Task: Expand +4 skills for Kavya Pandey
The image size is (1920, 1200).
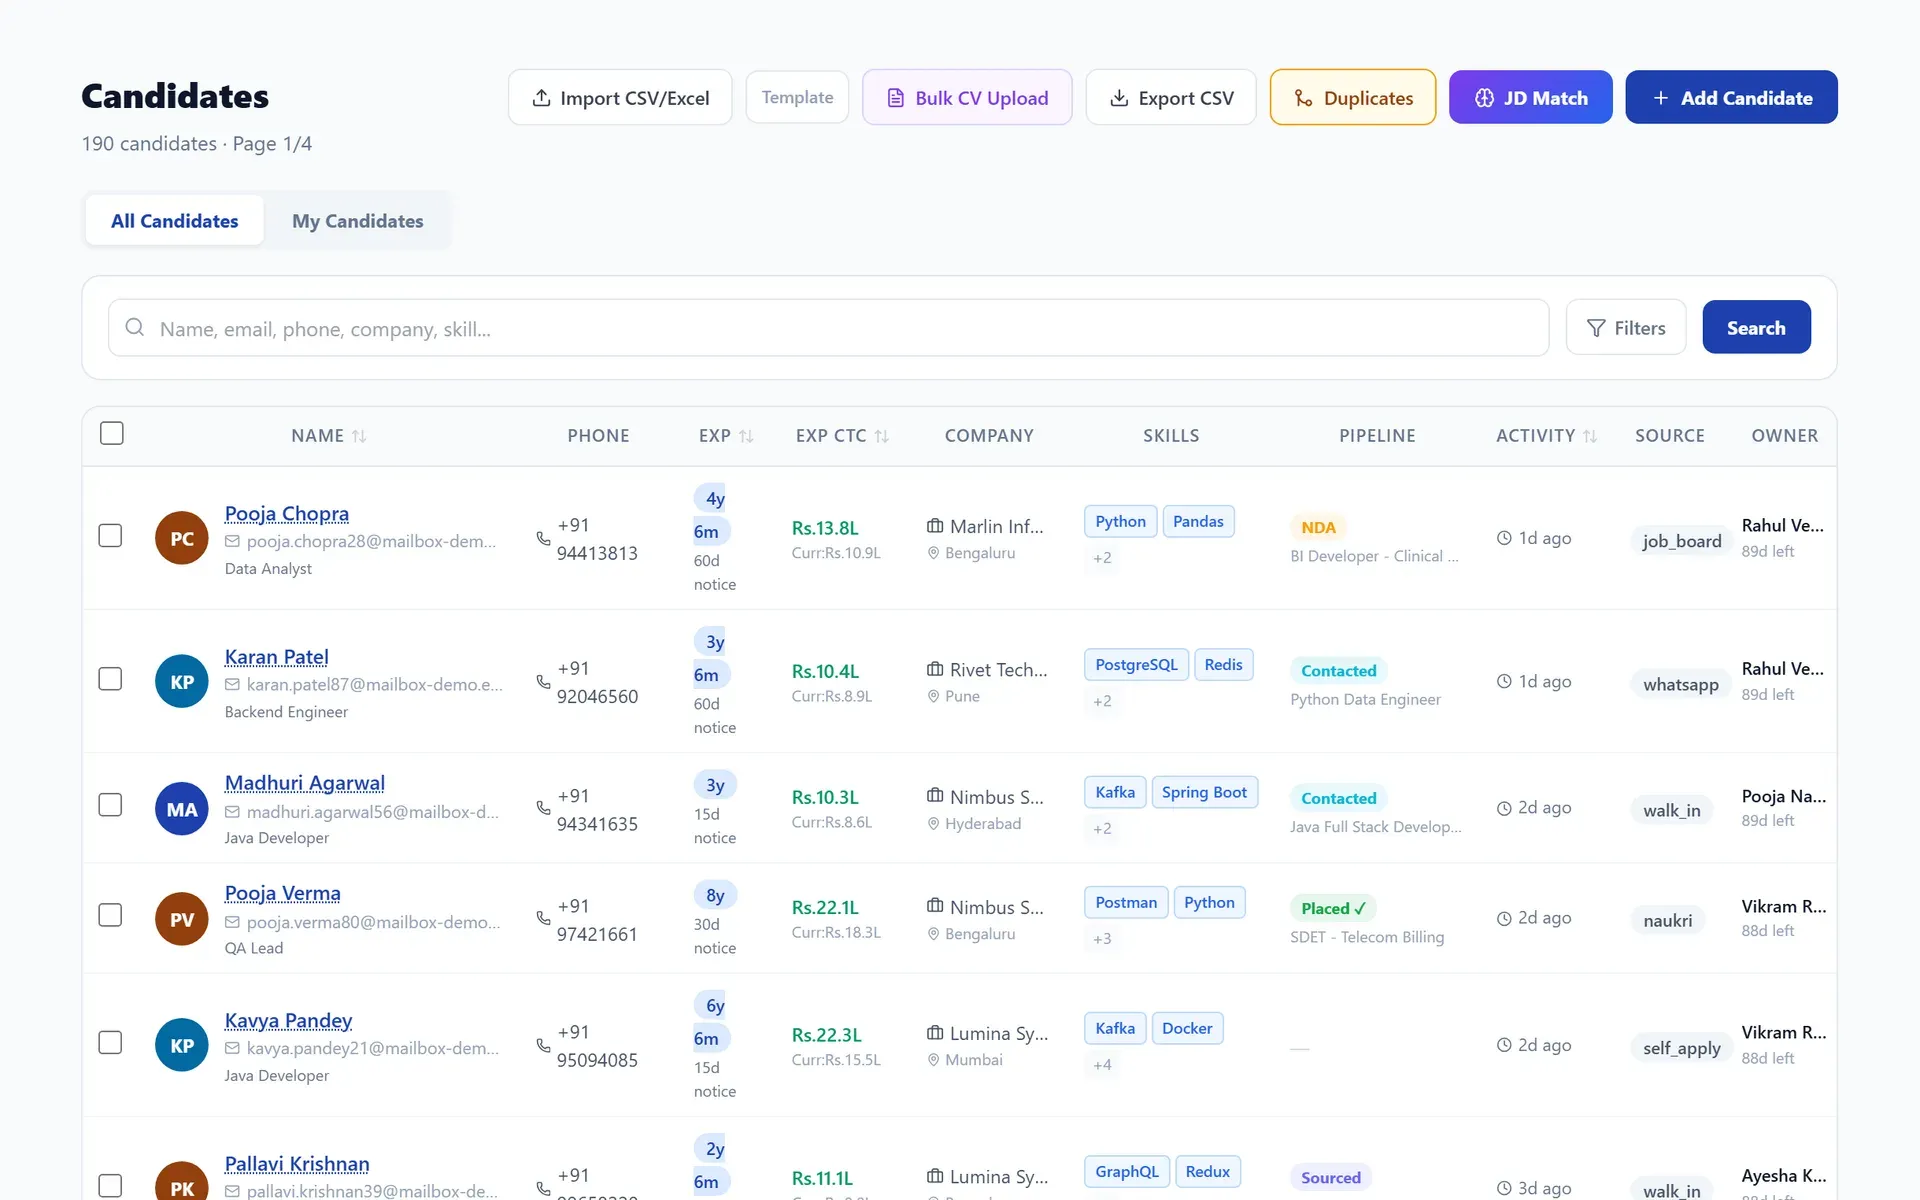Action: (x=1102, y=1065)
